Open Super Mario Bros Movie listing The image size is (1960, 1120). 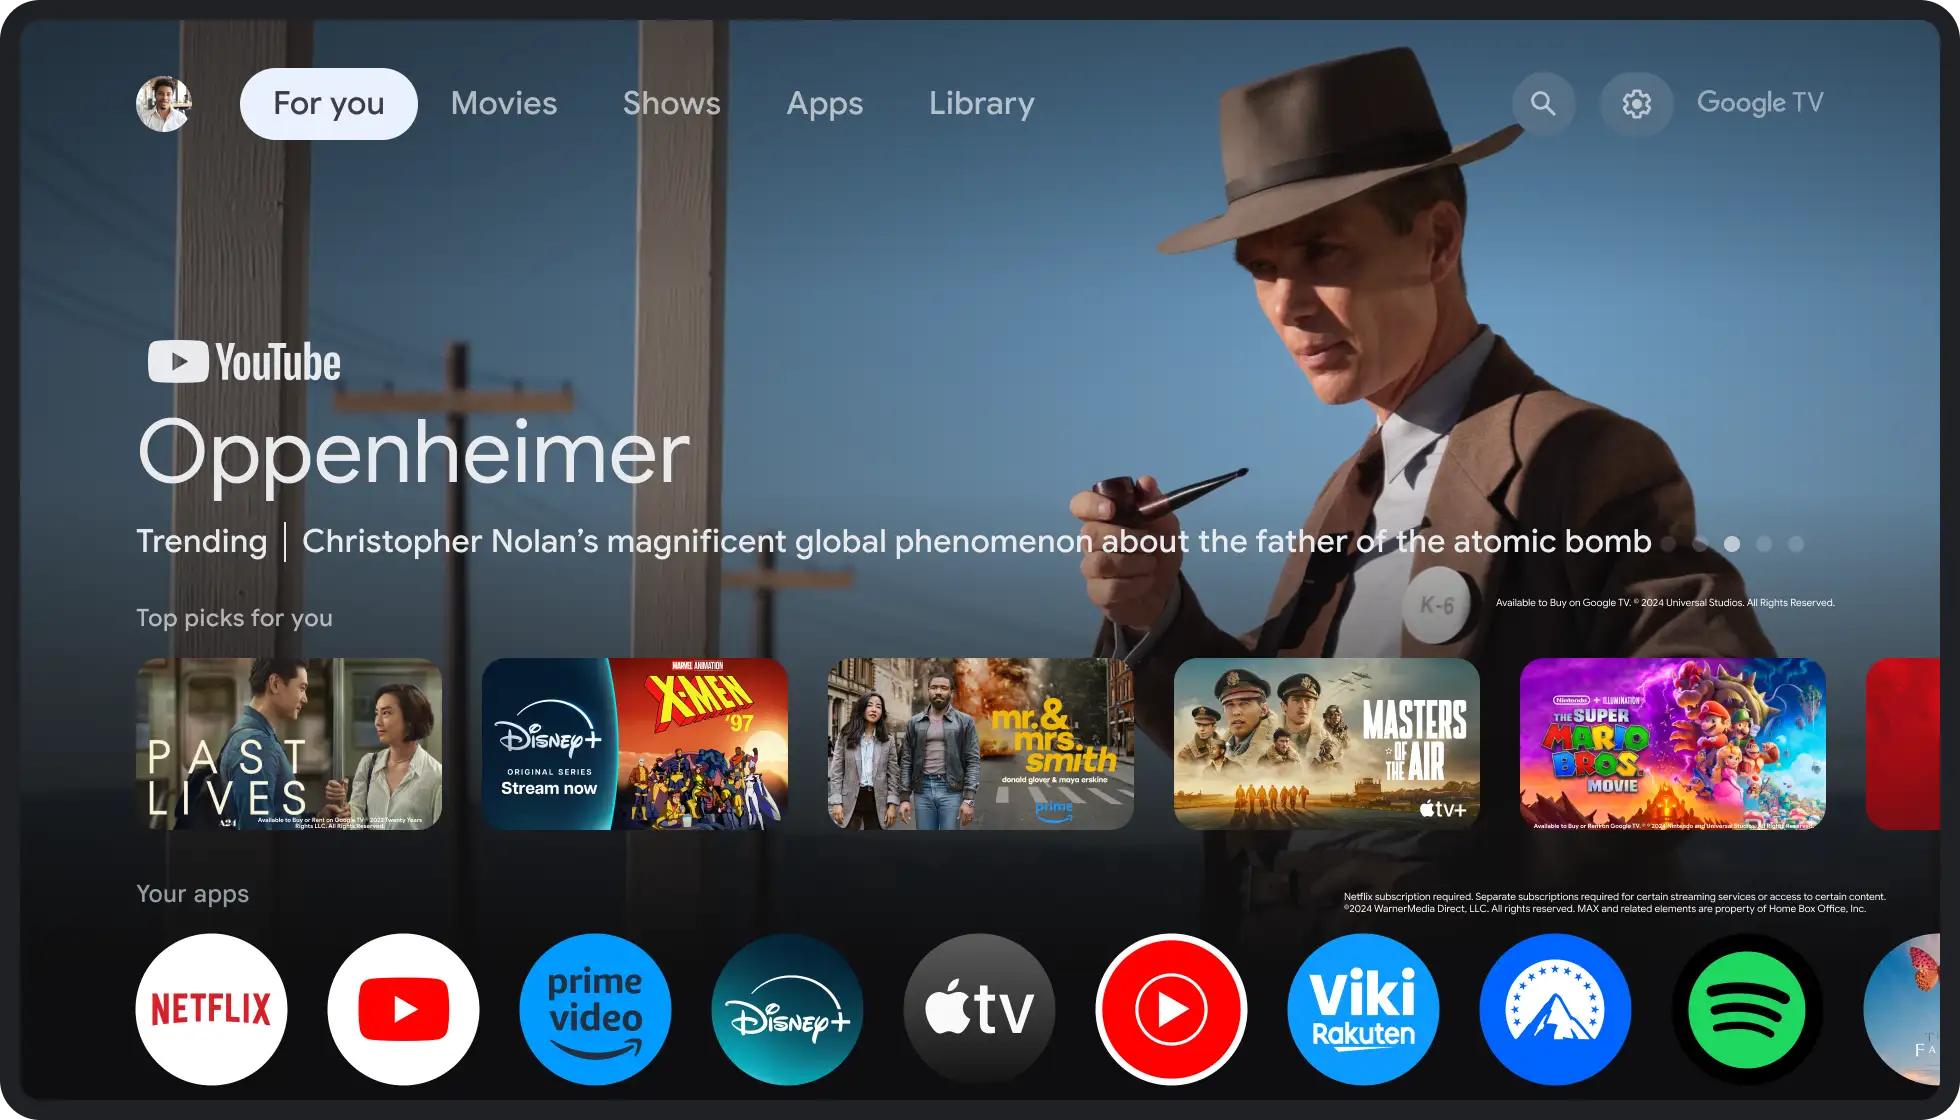[1673, 744]
